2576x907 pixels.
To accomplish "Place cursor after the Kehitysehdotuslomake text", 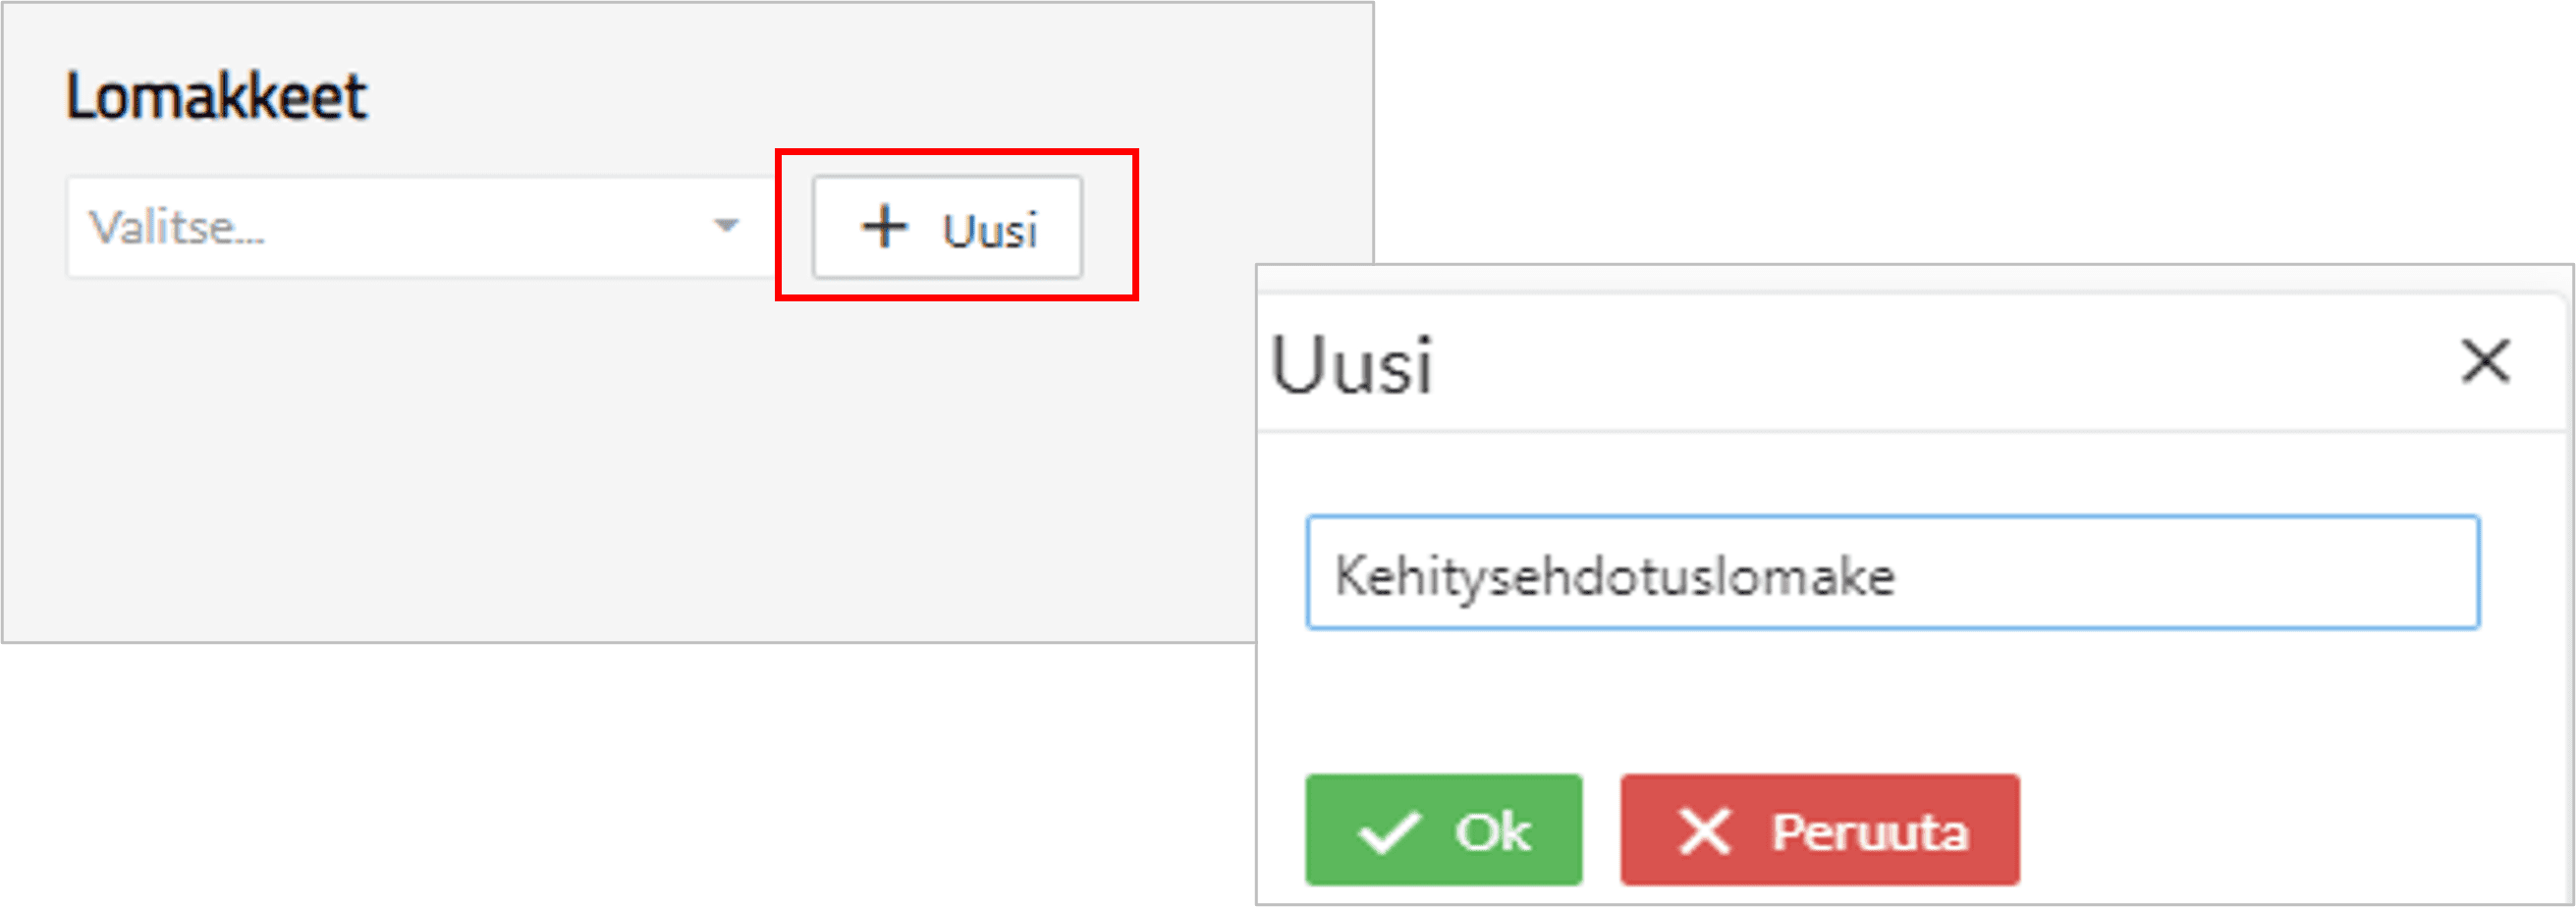I will [1900, 577].
